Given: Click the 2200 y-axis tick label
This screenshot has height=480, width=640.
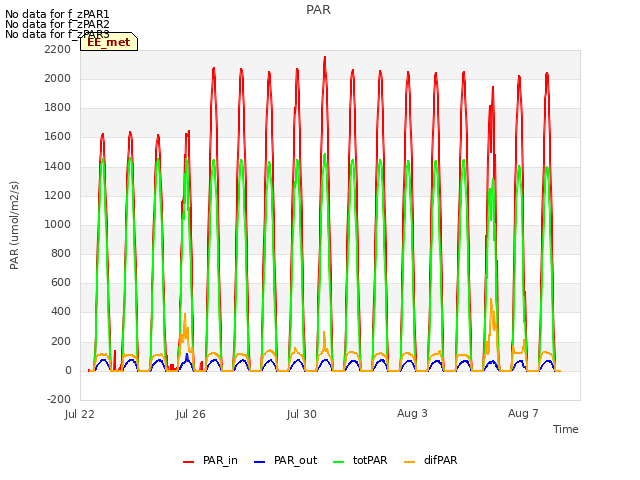Looking at the screenshot, I should (58, 49).
